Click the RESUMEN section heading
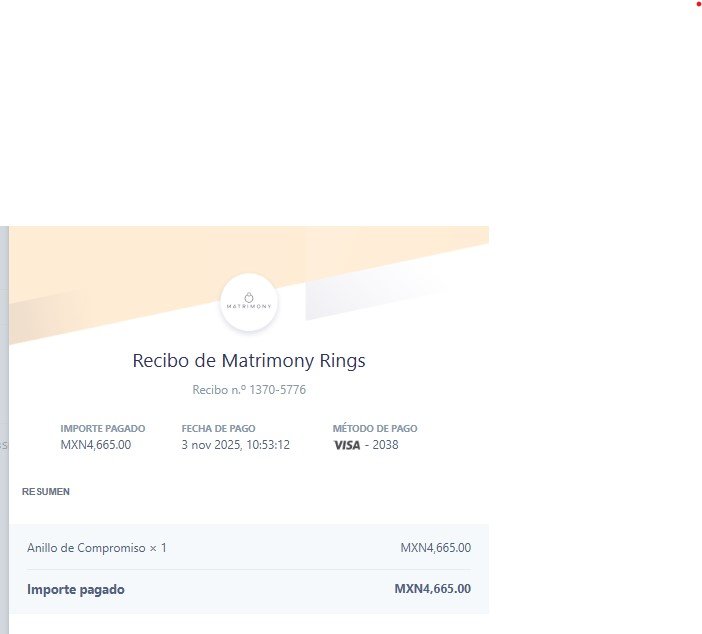Image resolution: width=702 pixels, height=634 pixels. [46, 492]
